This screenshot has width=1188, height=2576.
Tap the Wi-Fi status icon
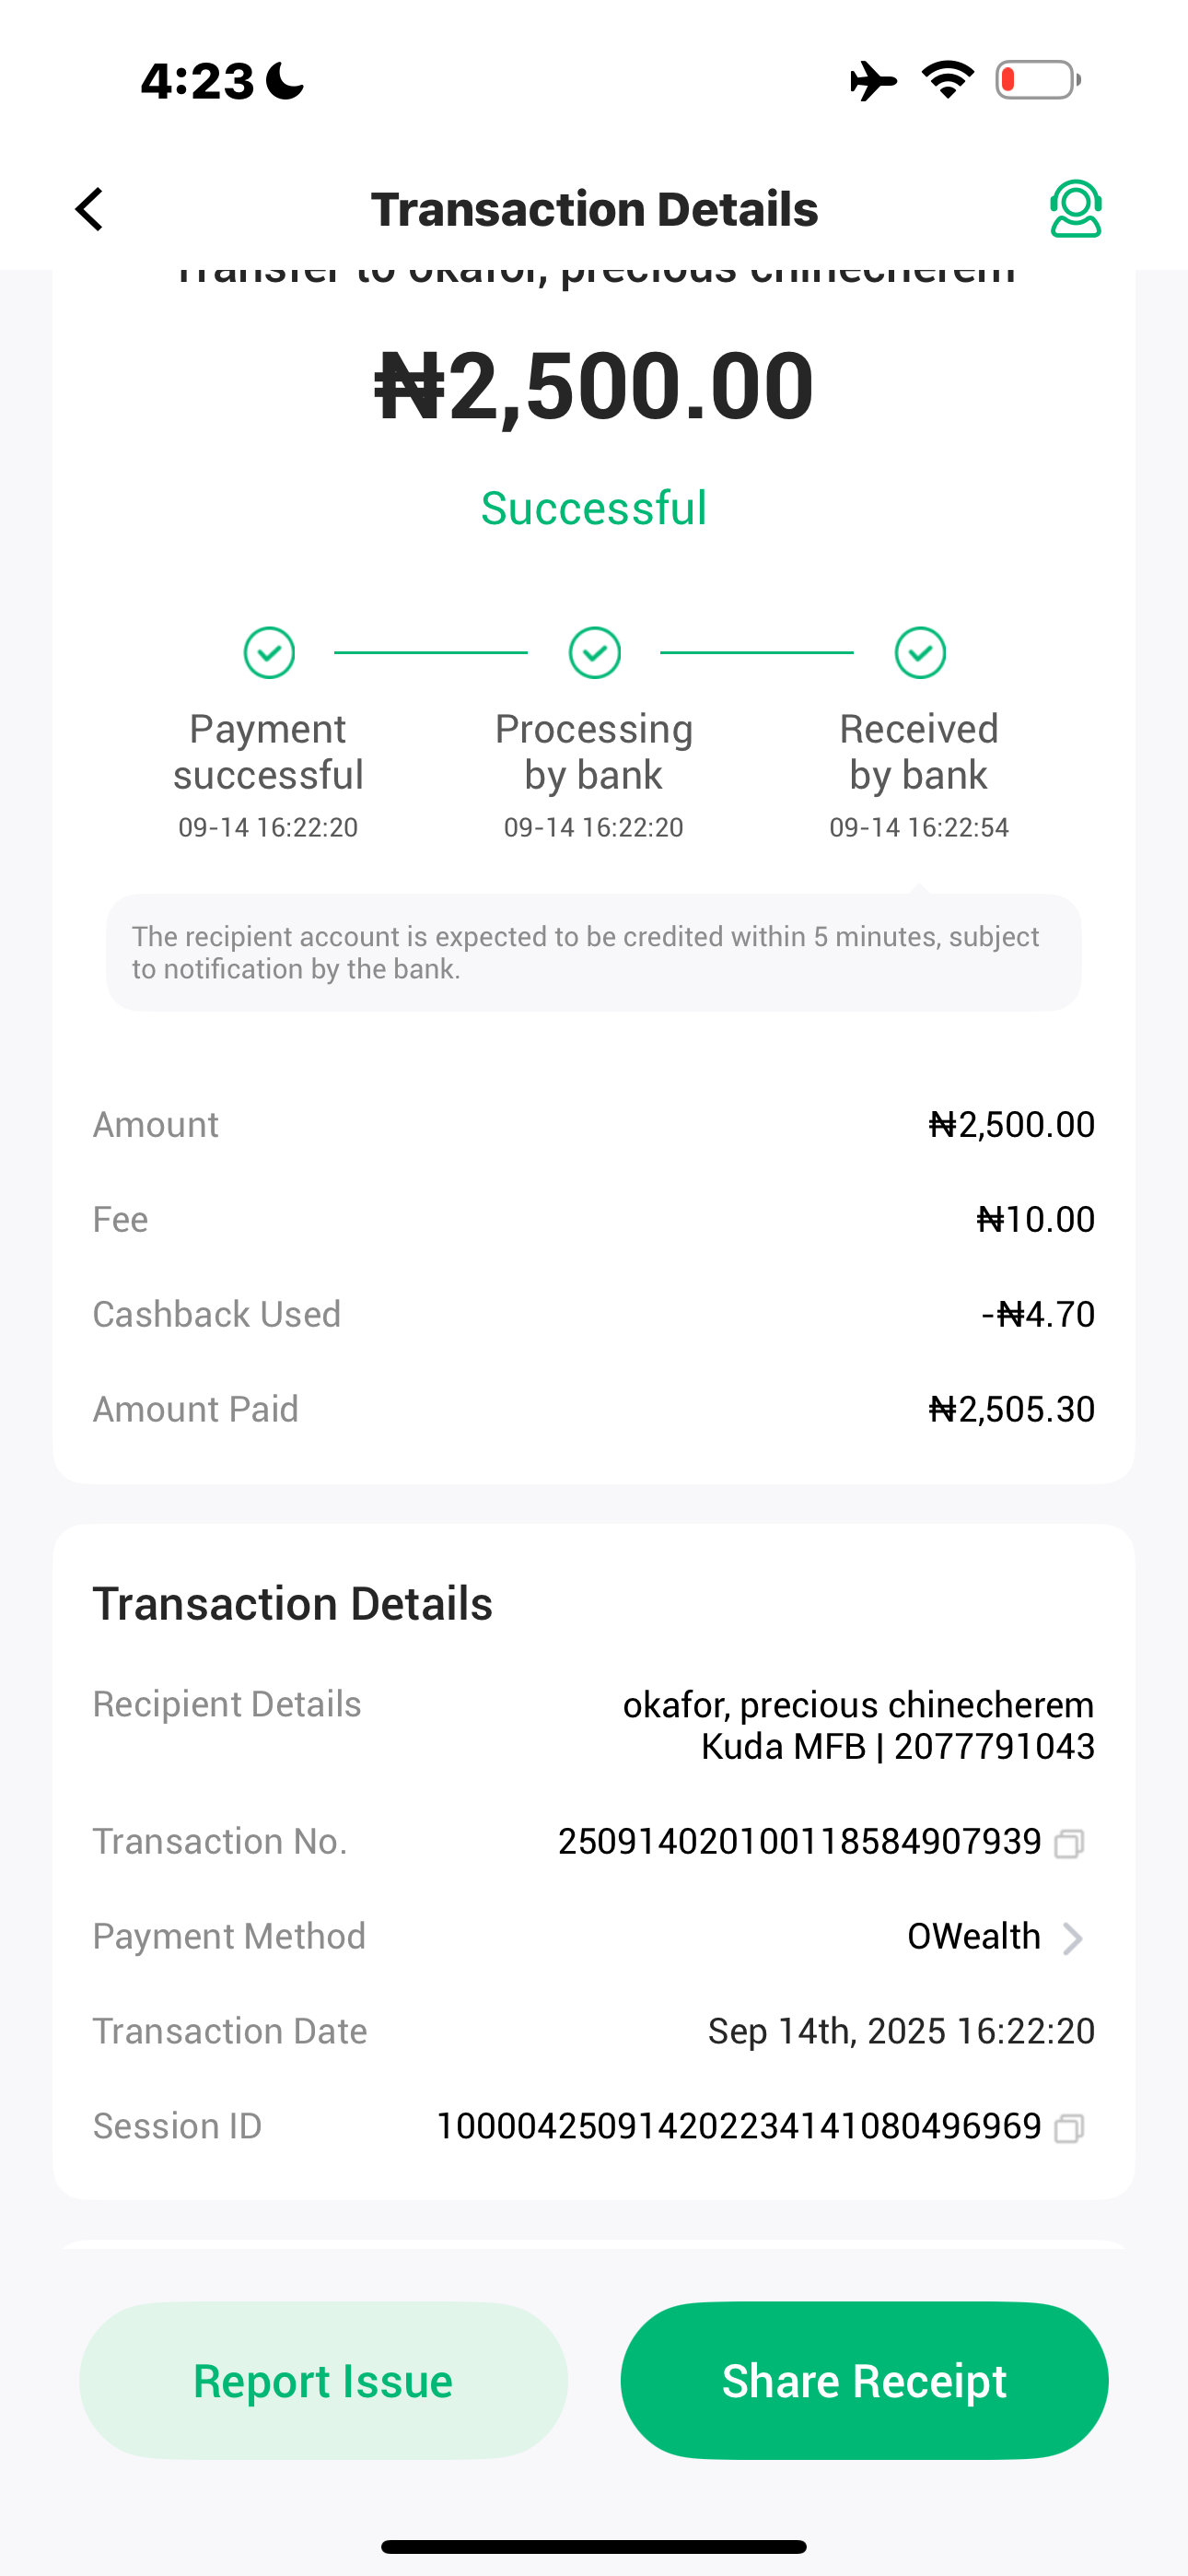pyautogui.click(x=948, y=80)
